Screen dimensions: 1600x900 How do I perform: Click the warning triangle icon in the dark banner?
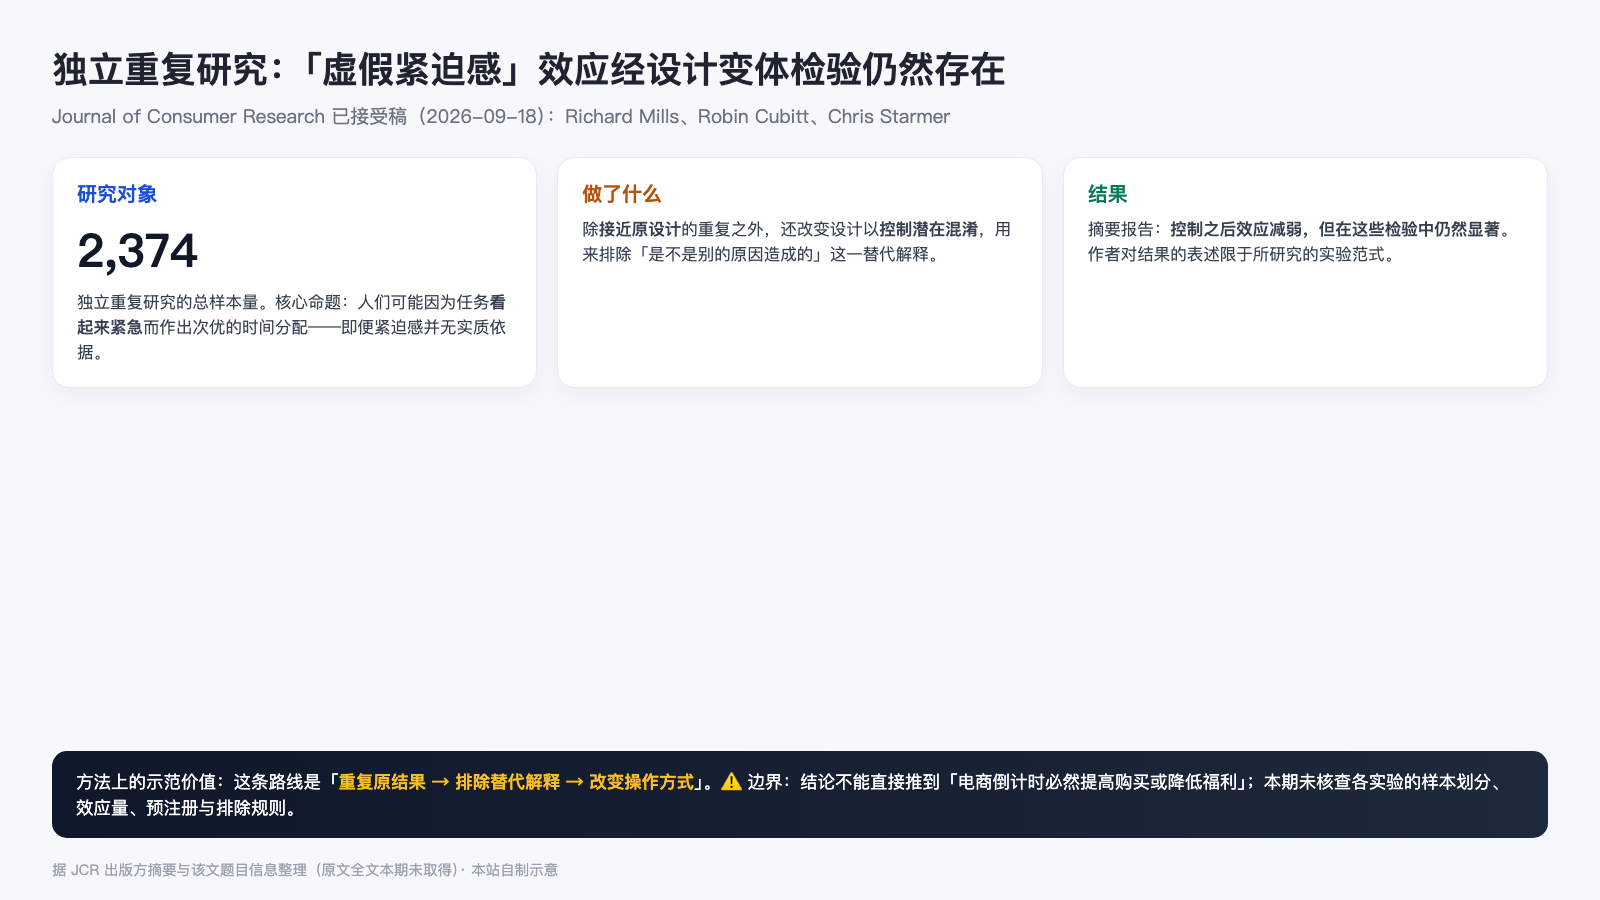(x=731, y=781)
